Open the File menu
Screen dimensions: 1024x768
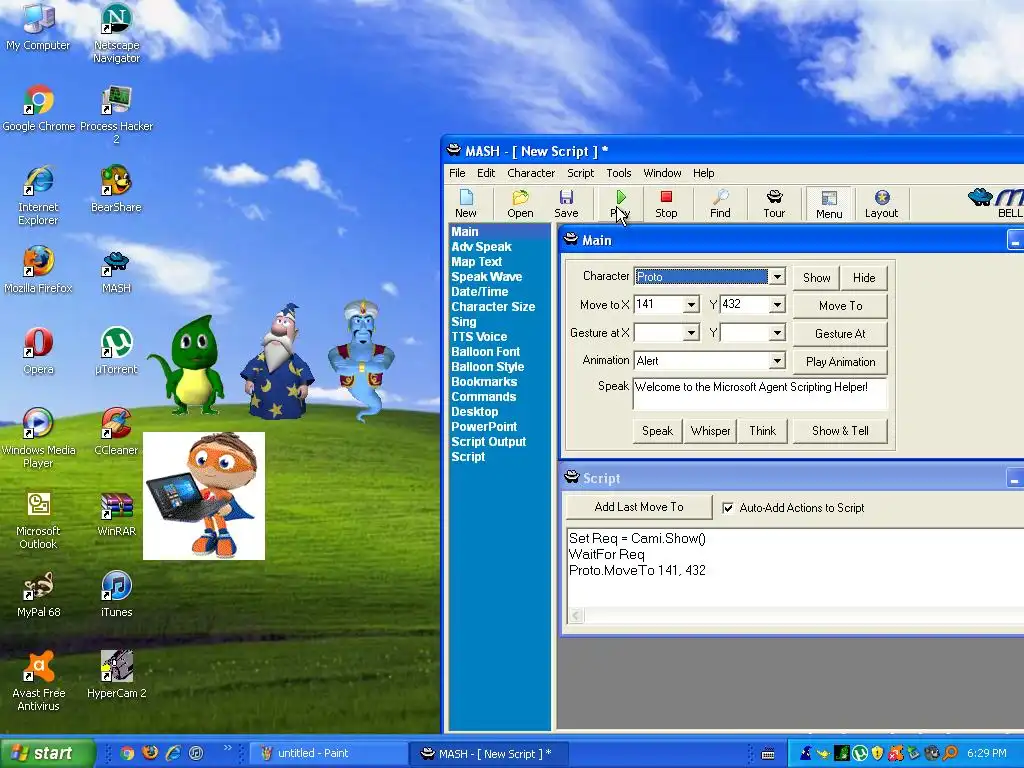457,173
